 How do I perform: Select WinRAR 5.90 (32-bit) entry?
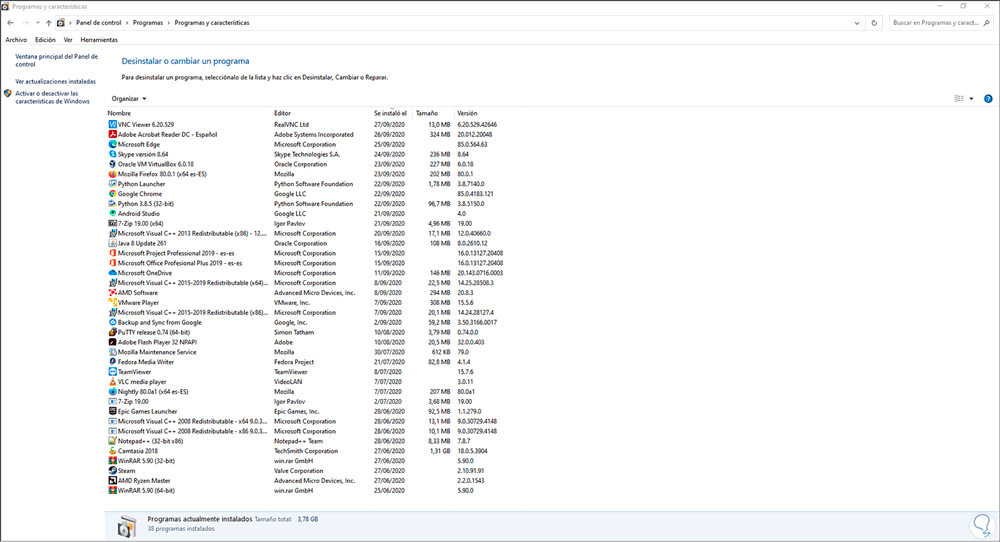tap(306, 460)
